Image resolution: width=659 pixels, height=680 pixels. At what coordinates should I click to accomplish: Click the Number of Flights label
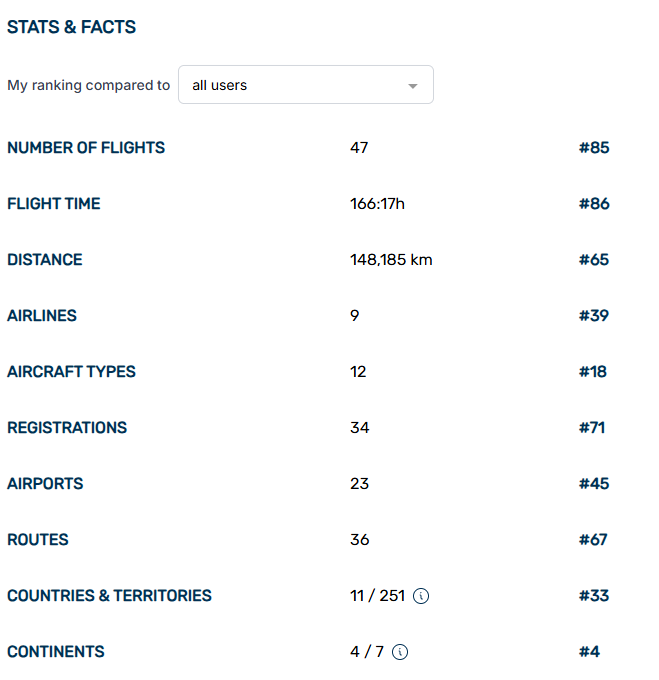86,148
